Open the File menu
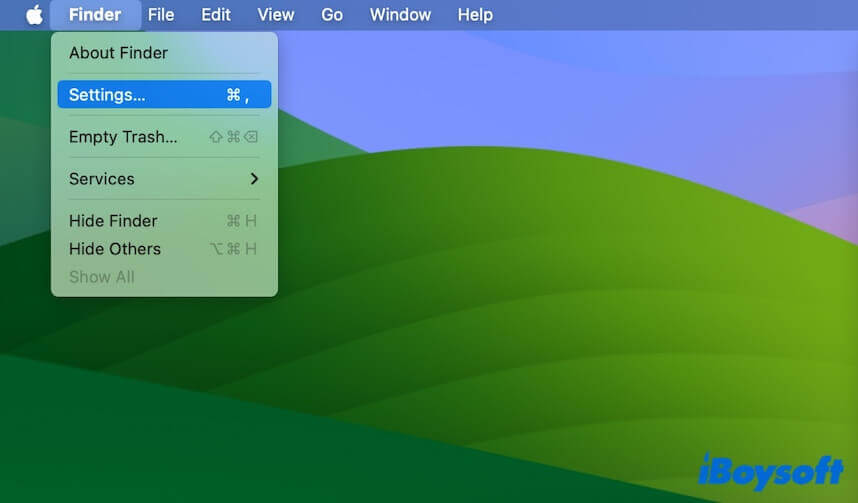The width and height of the screenshot is (858, 503). point(161,15)
